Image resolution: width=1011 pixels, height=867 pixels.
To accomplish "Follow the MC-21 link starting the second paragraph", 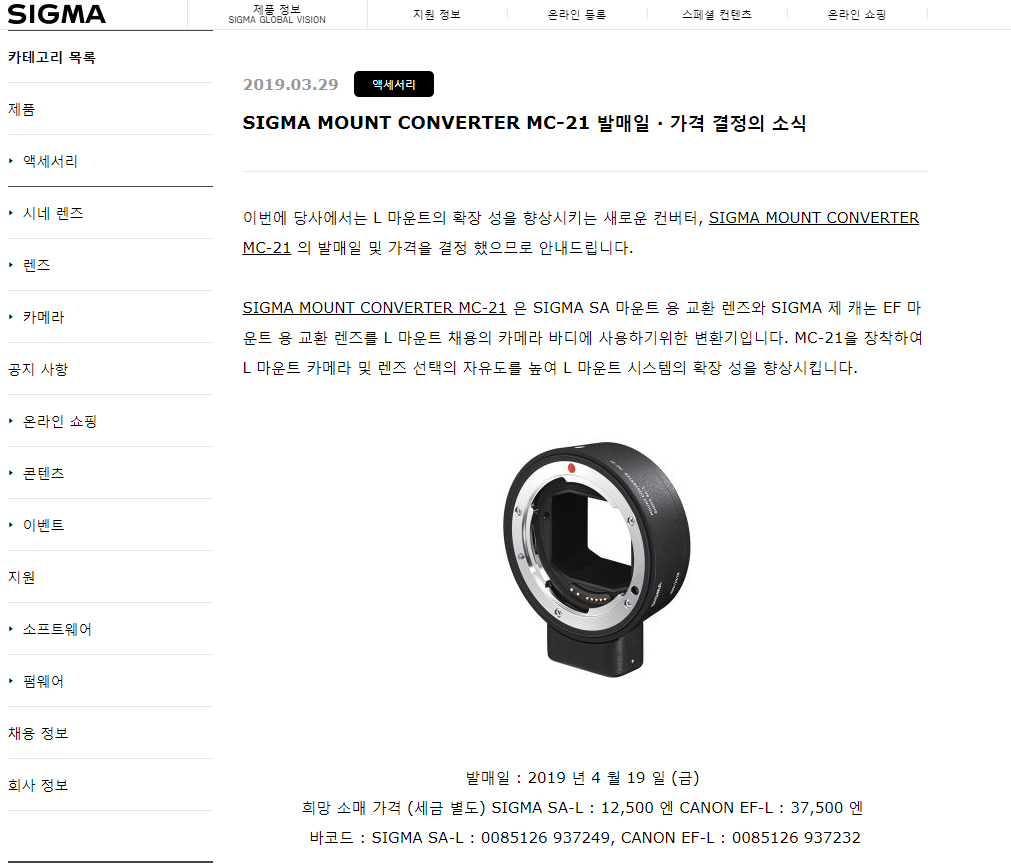I will click(375, 308).
